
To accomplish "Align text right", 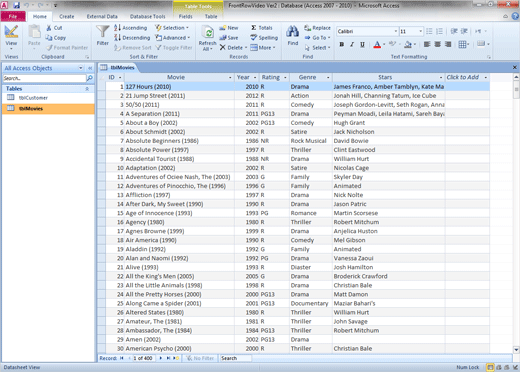I will point(448,44).
